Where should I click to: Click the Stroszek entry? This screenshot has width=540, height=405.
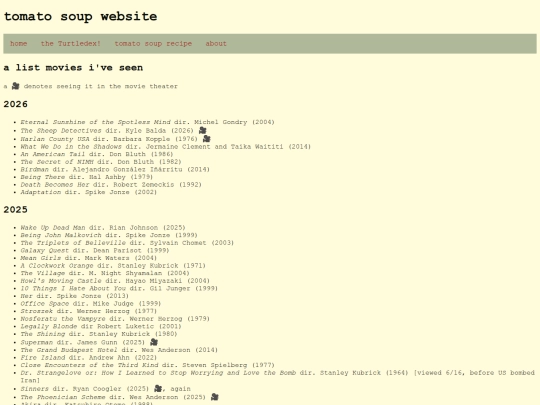tap(89, 311)
